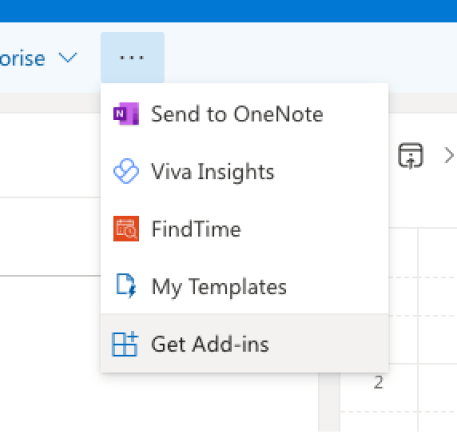Image resolution: width=457 pixels, height=432 pixels.
Task: Click the OneNote icon in the menu
Action: pyautogui.click(x=126, y=114)
